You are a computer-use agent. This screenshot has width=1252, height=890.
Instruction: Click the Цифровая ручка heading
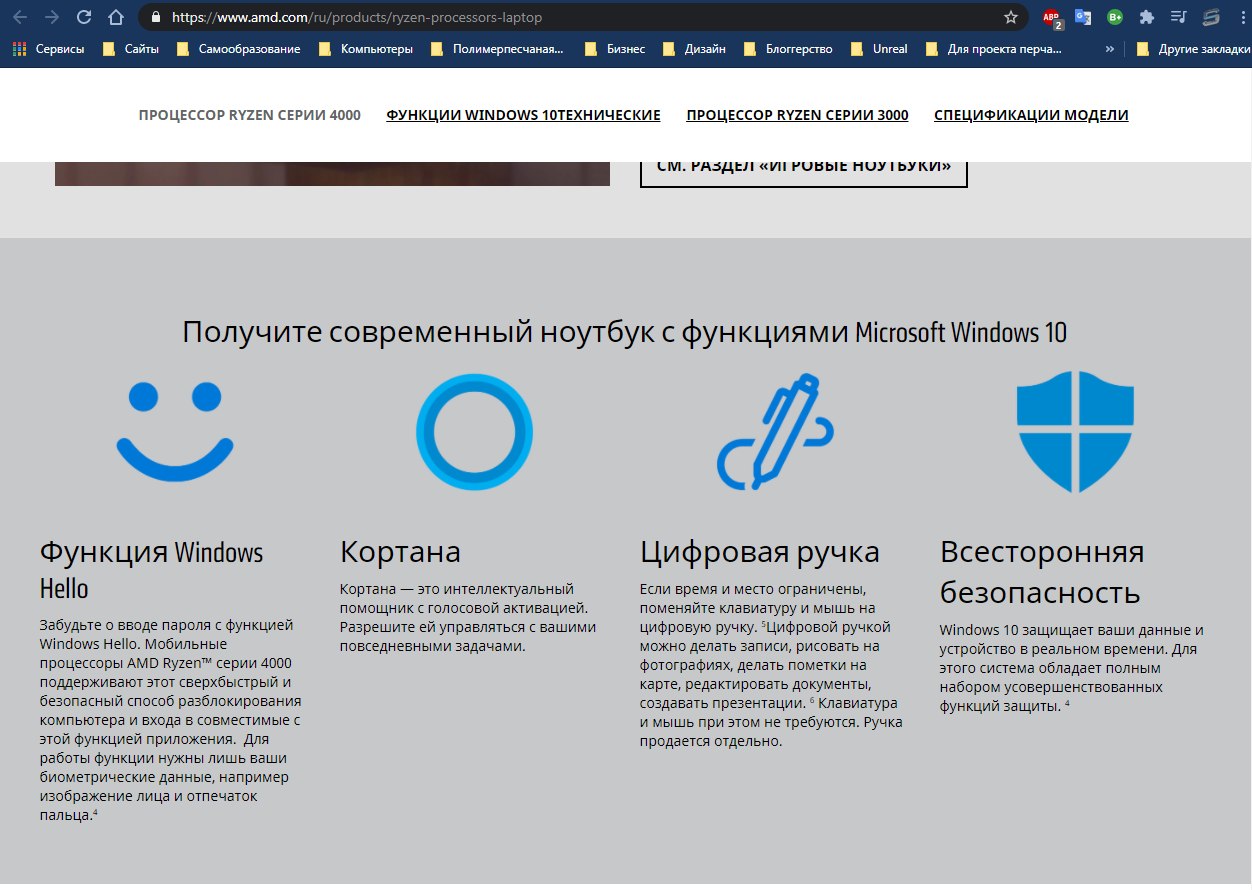click(x=760, y=551)
